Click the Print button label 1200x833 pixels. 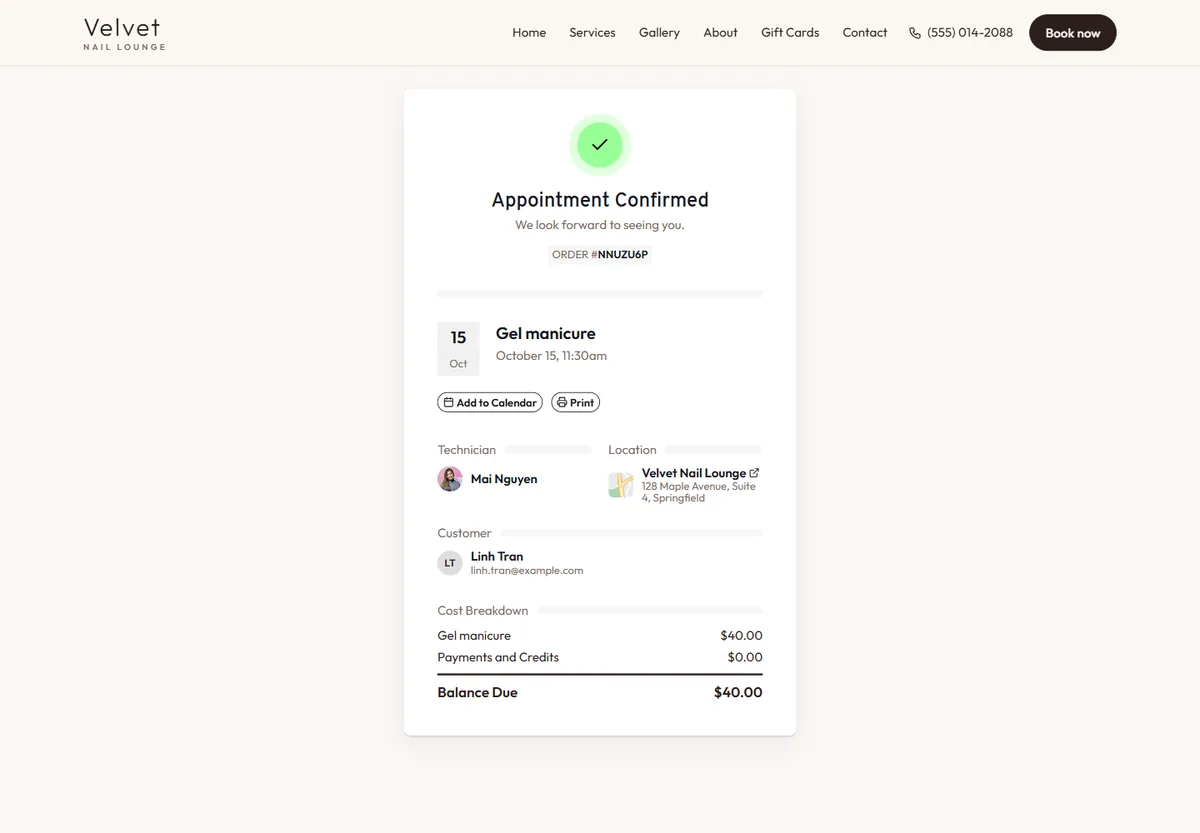pos(582,403)
